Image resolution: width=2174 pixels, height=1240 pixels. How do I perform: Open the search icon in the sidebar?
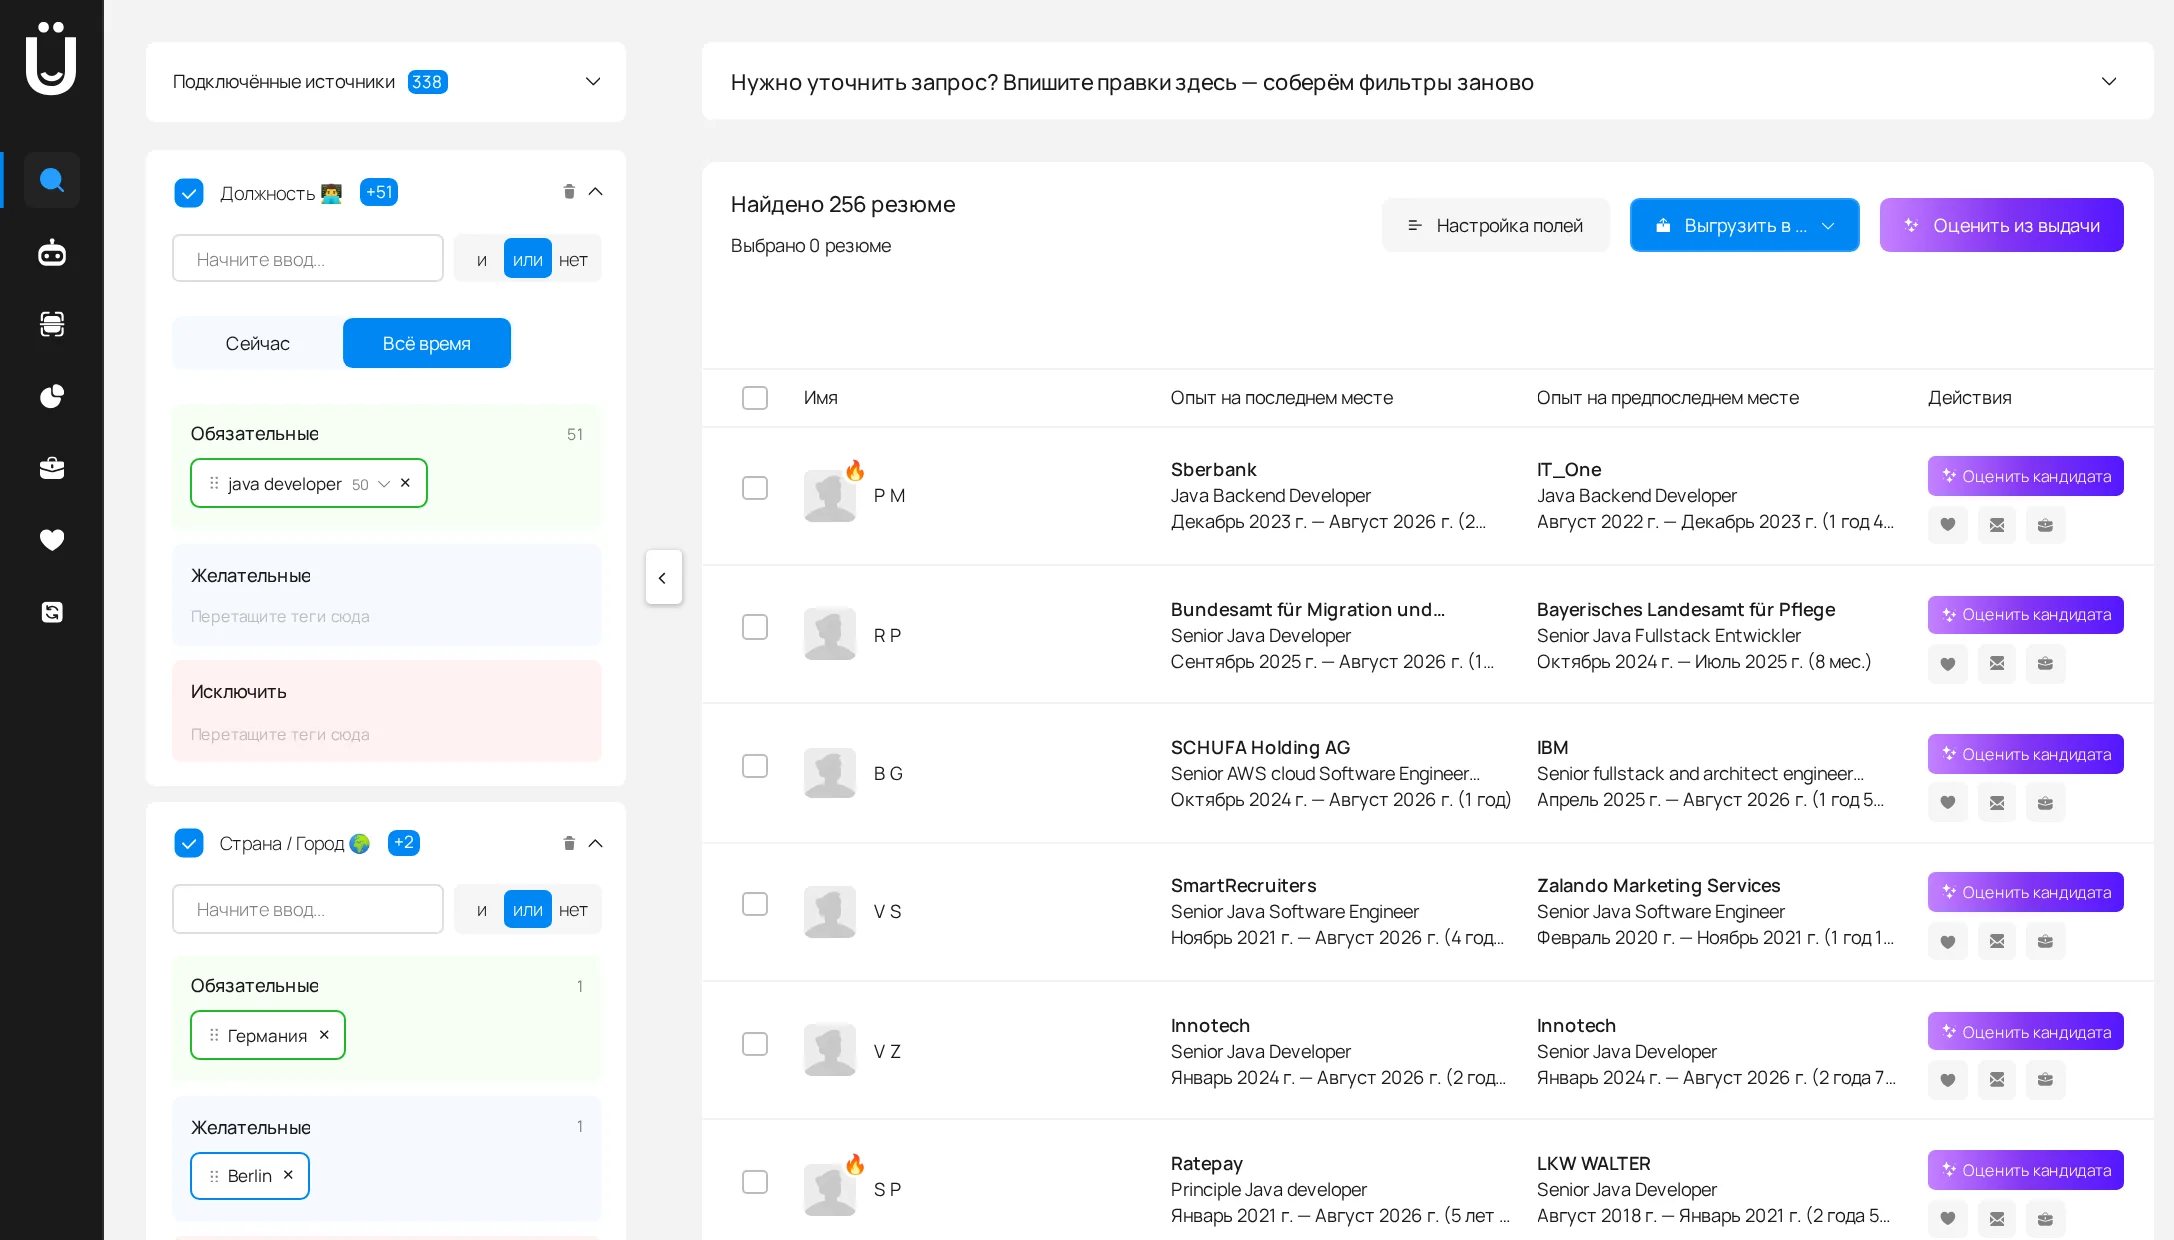coord(52,180)
